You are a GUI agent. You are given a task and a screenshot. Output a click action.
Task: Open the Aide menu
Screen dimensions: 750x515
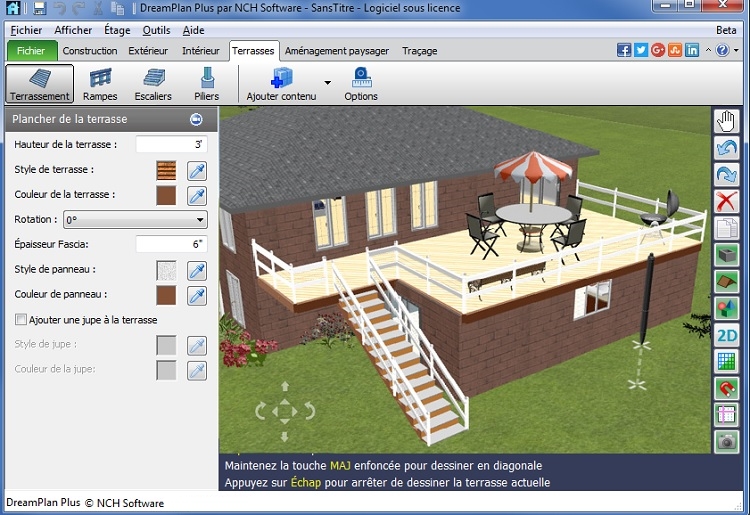(x=194, y=30)
